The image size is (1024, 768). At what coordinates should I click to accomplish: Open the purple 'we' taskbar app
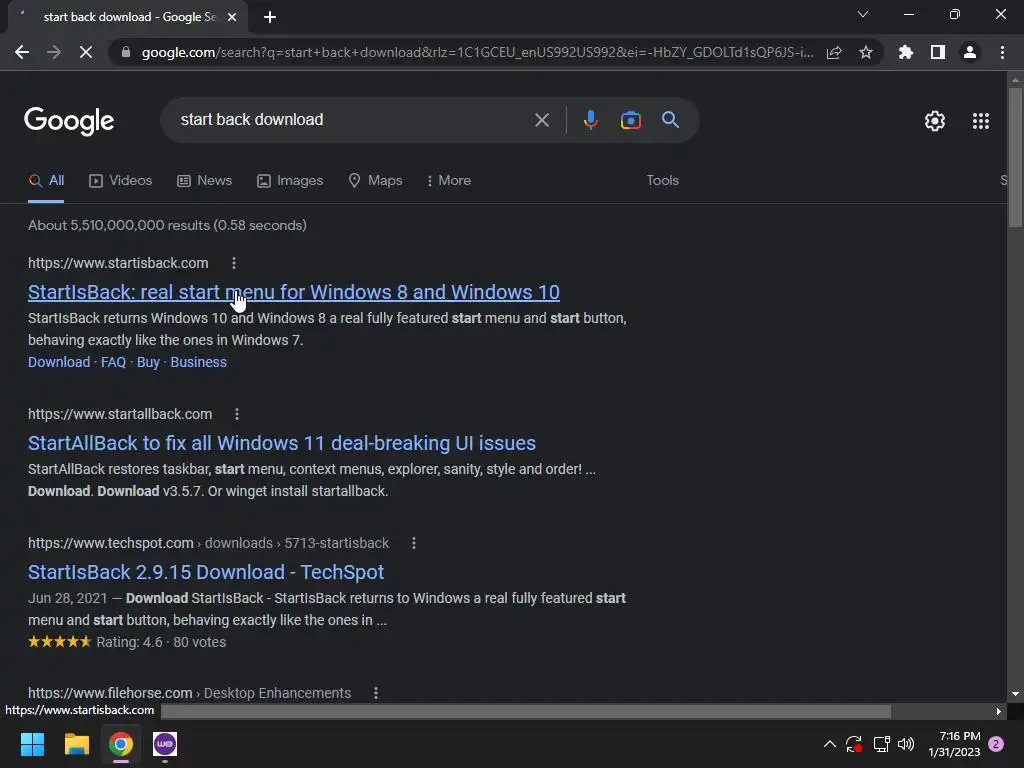(165, 744)
